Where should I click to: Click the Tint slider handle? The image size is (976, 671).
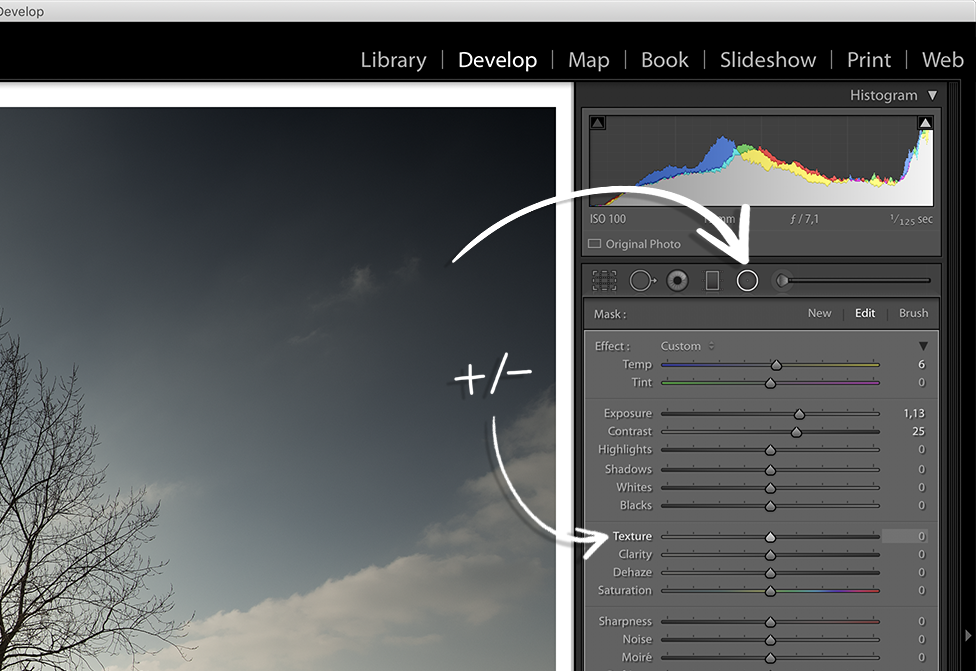(x=771, y=383)
